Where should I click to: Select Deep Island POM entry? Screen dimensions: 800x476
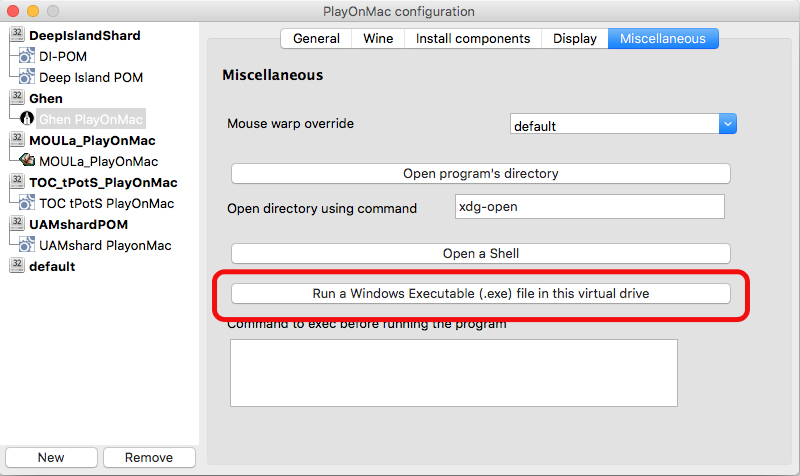coord(91,77)
